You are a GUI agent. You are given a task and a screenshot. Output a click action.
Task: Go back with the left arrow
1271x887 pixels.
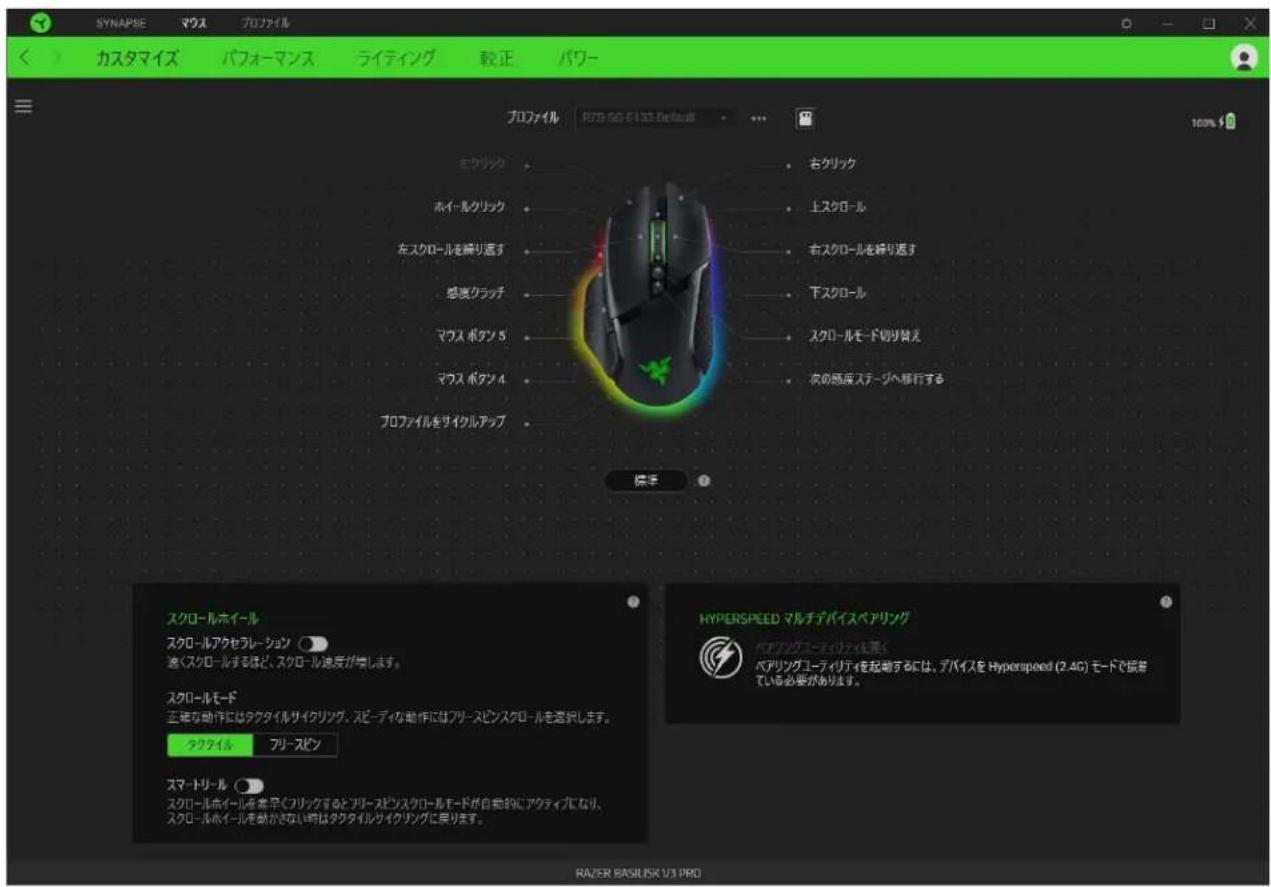pos(26,60)
